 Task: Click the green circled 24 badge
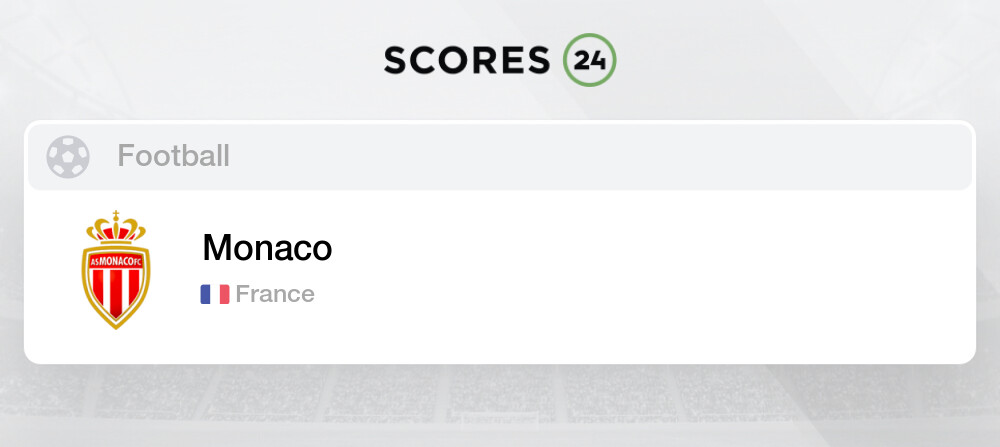coord(590,60)
